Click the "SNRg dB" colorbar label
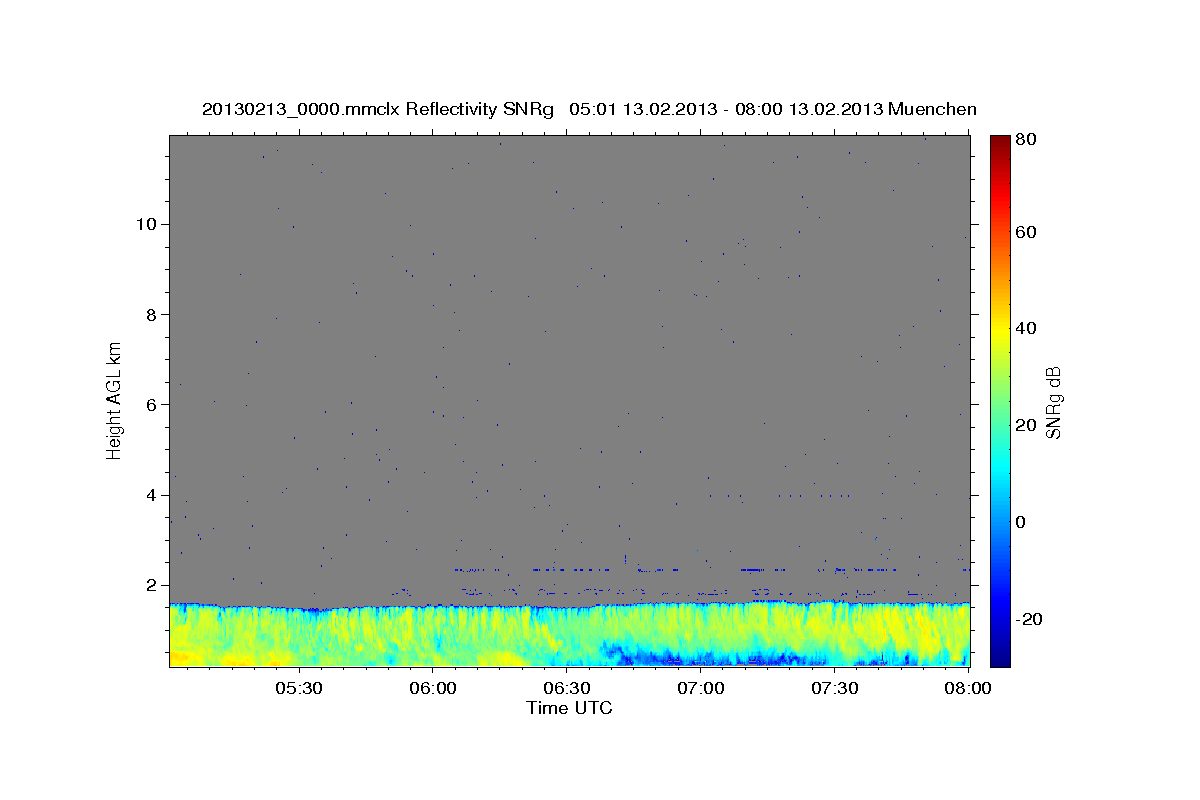The width and height of the screenshot is (1200, 800). 1053,402
